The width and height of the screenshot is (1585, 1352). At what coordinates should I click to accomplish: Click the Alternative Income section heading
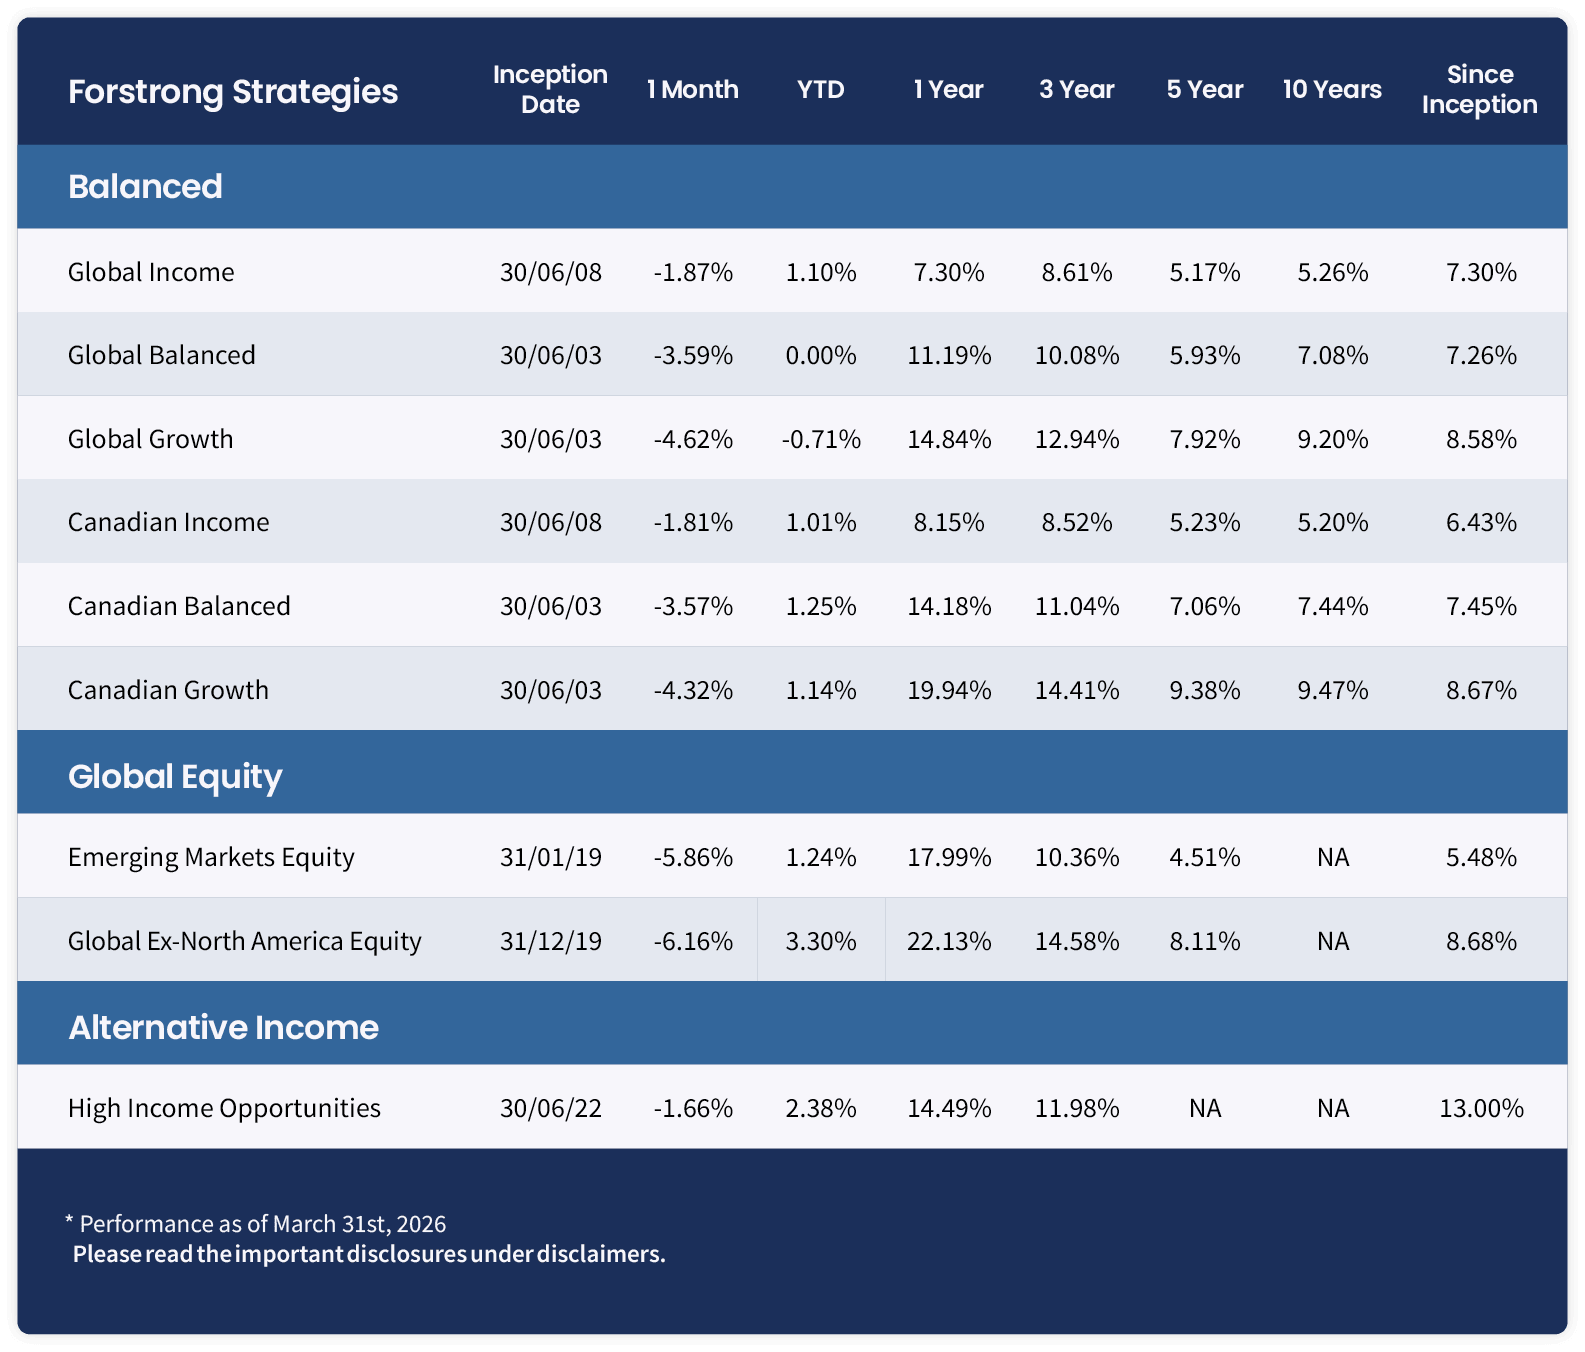click(x=223, y=1028)
